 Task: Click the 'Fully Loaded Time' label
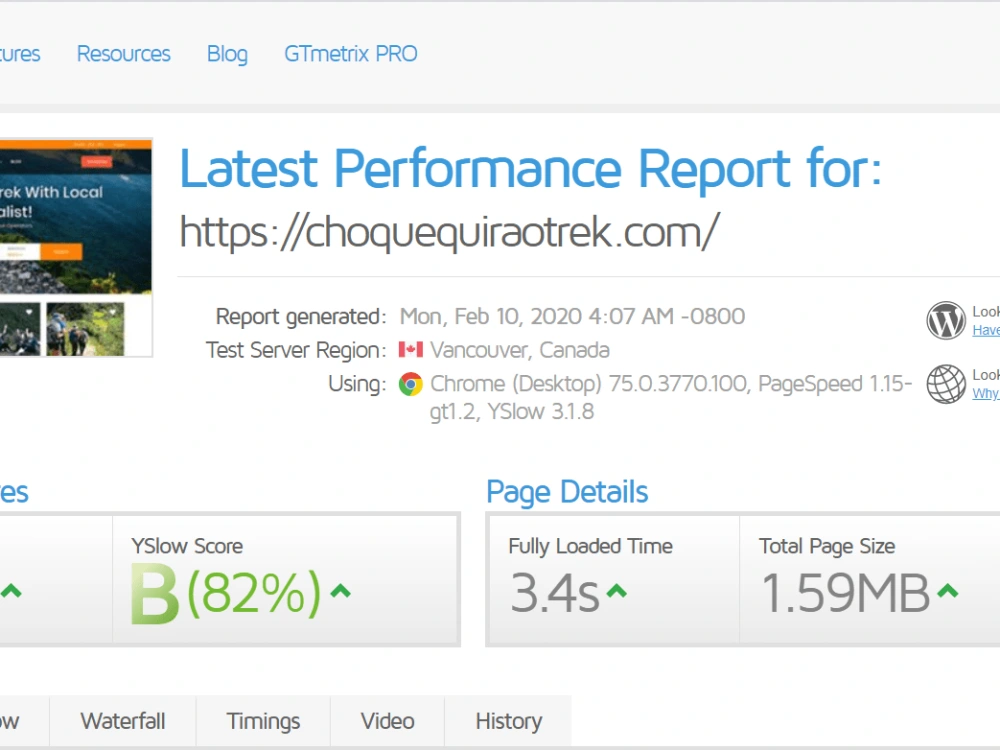click(x=591, y=547)
